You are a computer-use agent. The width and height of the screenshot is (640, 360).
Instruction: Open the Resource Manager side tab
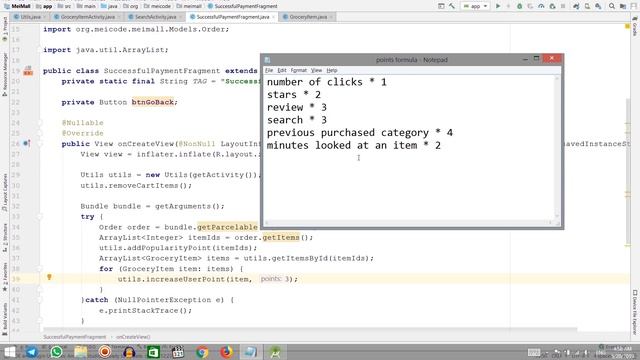(x=4, y=74)
